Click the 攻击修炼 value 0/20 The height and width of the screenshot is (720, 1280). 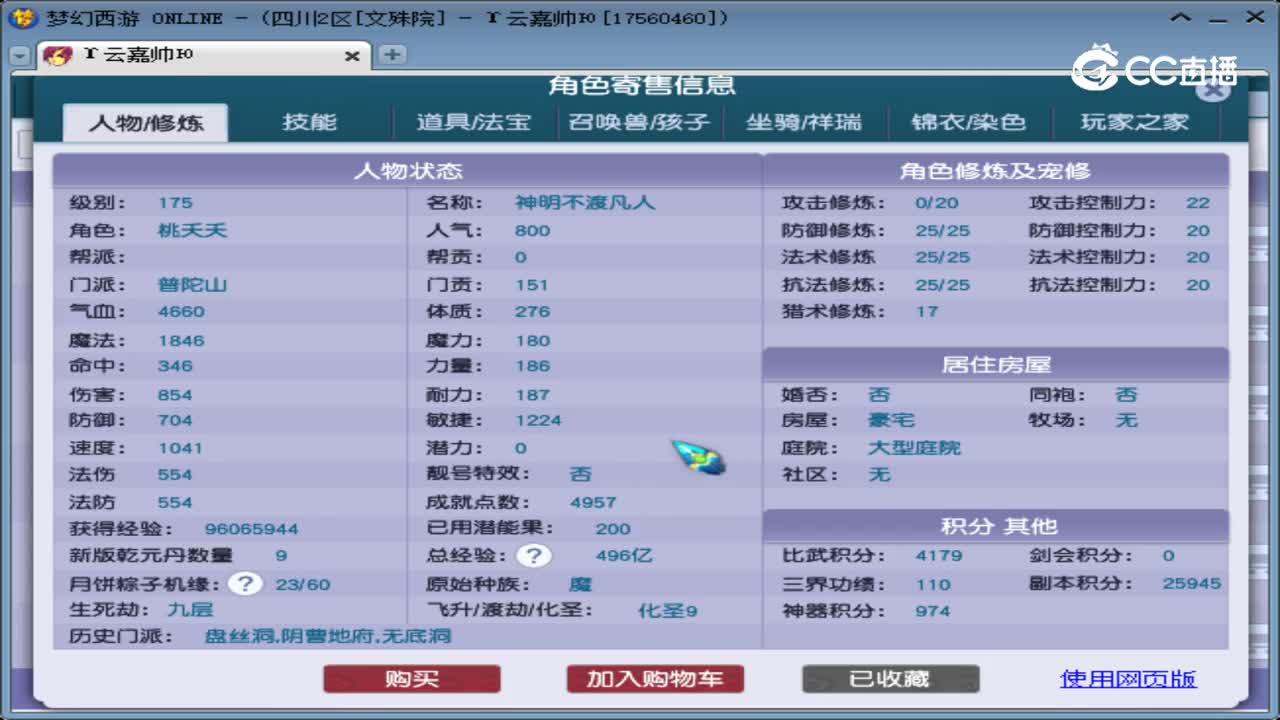click(x=937, y=203)
